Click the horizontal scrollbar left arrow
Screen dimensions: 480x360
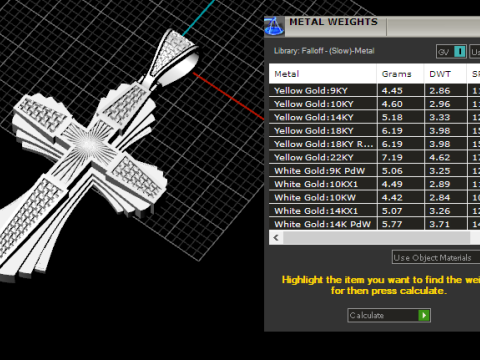276,238
